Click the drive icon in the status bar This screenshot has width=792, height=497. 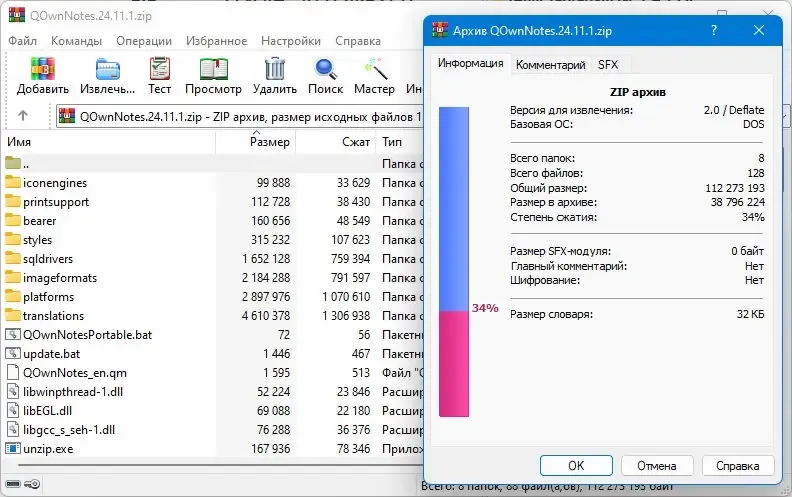tap(13, 484)
